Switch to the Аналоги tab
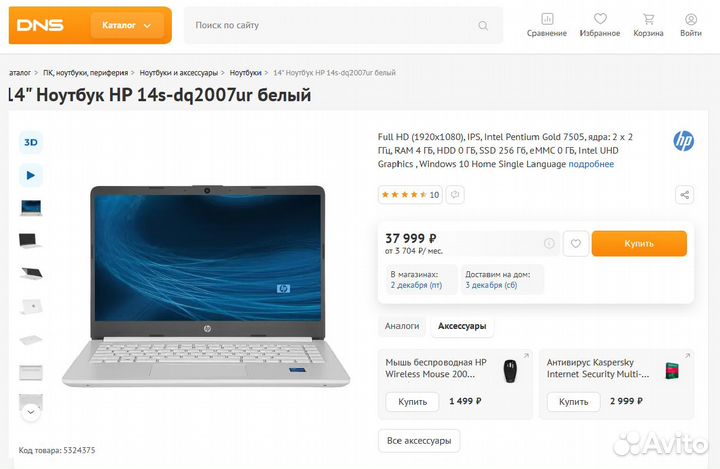Viewport: 720px width, 469px height. tap(402, 326)
